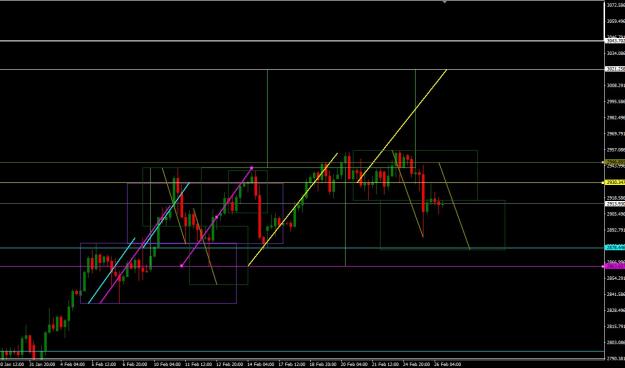Click the 3059 price scale label
This screenshot has height=368, width=625.
coord(616,21)
